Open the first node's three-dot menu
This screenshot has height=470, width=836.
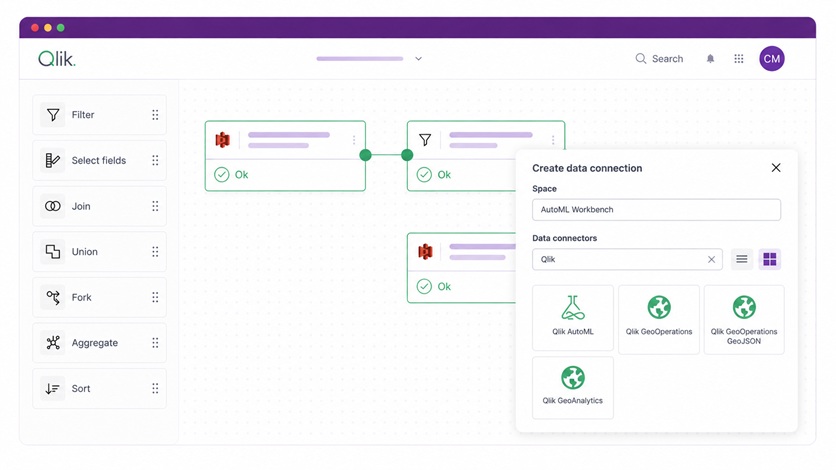click(354, 140)
